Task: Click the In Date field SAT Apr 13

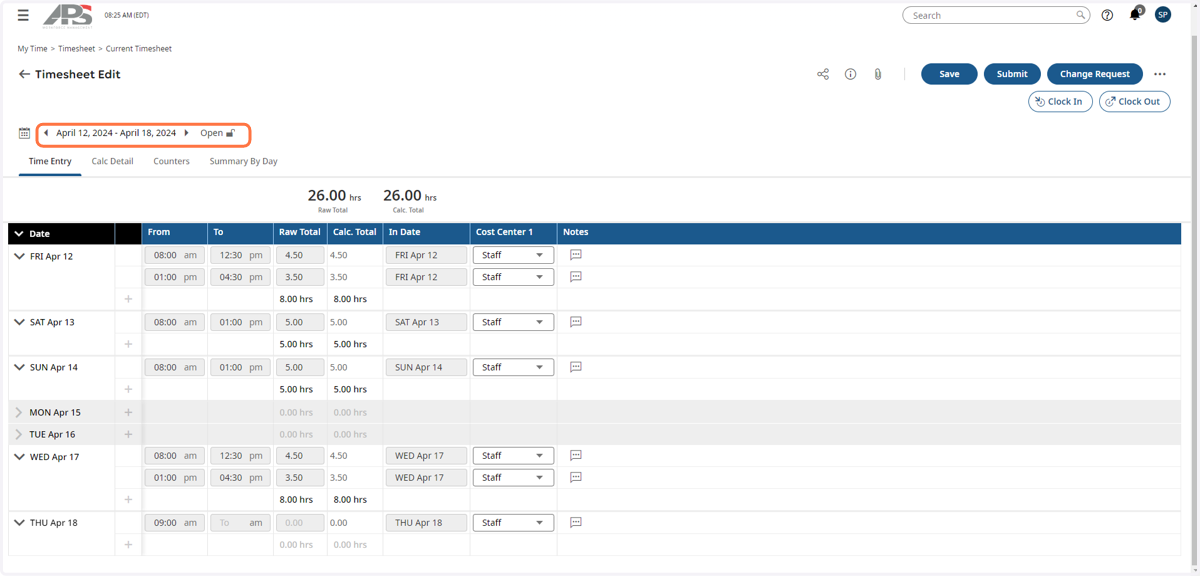Action: (426, 322)
